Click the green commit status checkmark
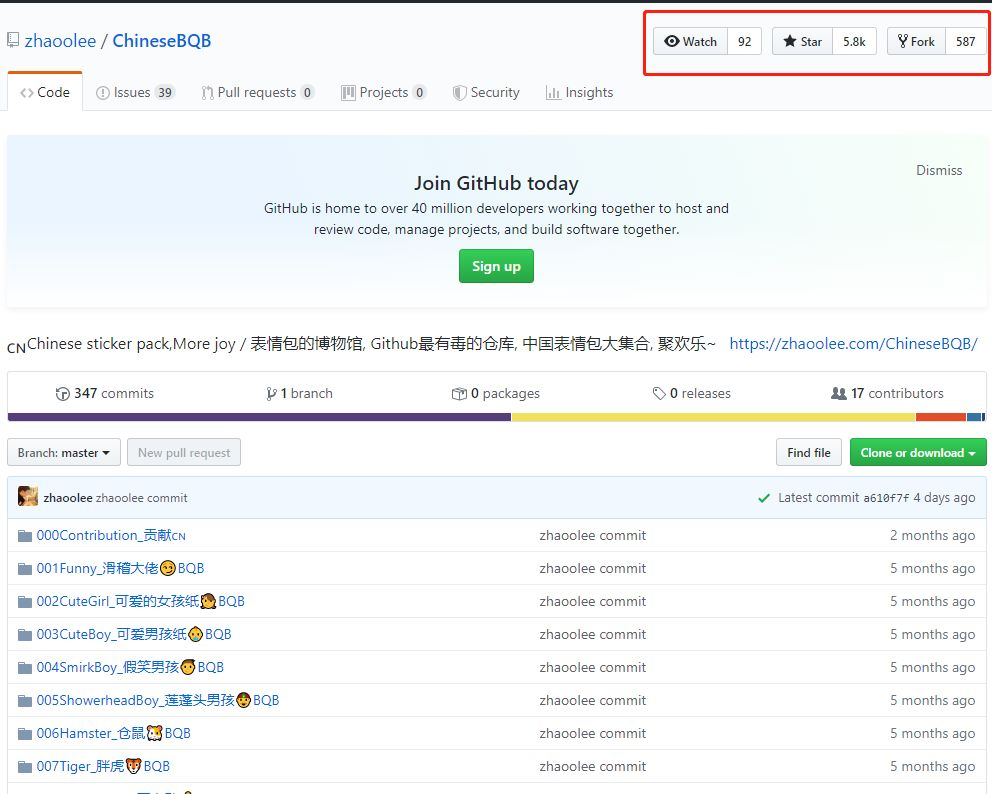 coord(764,498)
